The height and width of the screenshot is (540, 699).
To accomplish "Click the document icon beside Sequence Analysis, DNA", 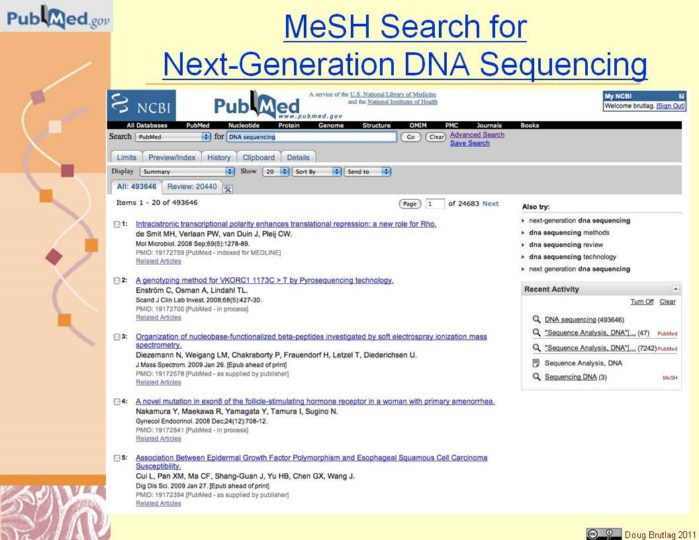I will 536,363.
